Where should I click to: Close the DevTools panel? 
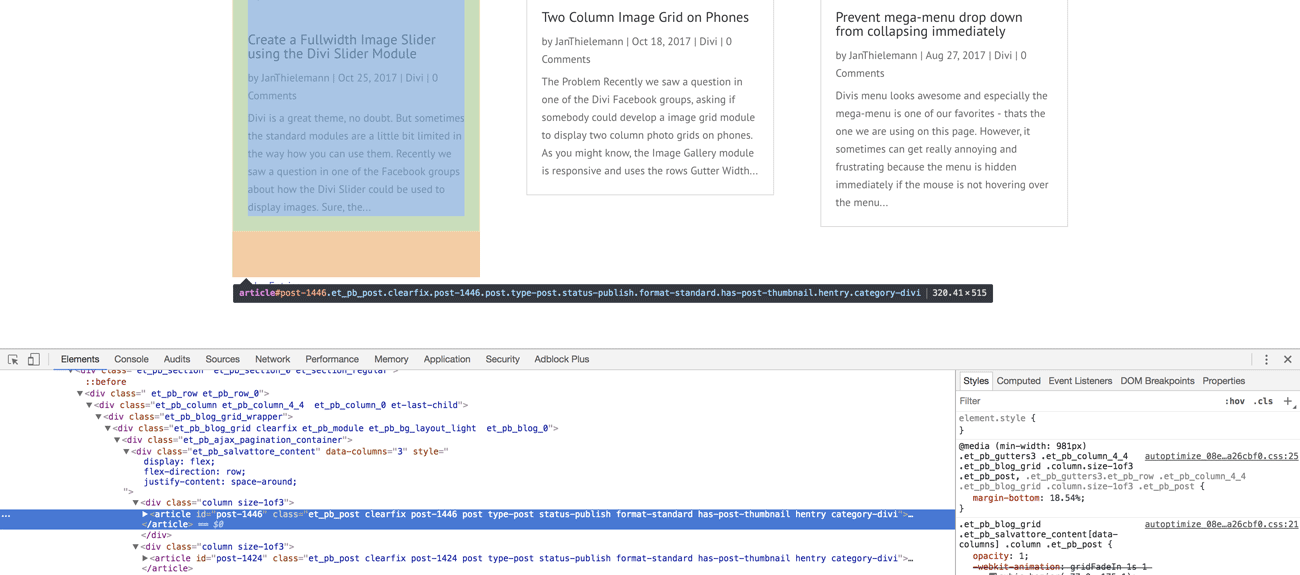point(1287,360)
